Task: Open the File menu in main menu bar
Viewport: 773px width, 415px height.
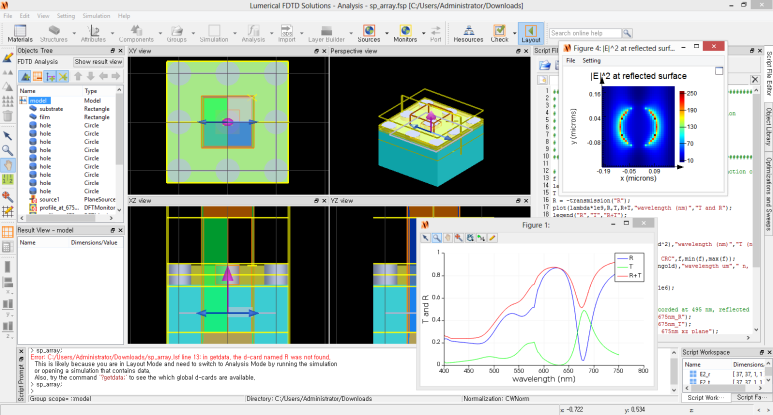Action: click(8, 16)
